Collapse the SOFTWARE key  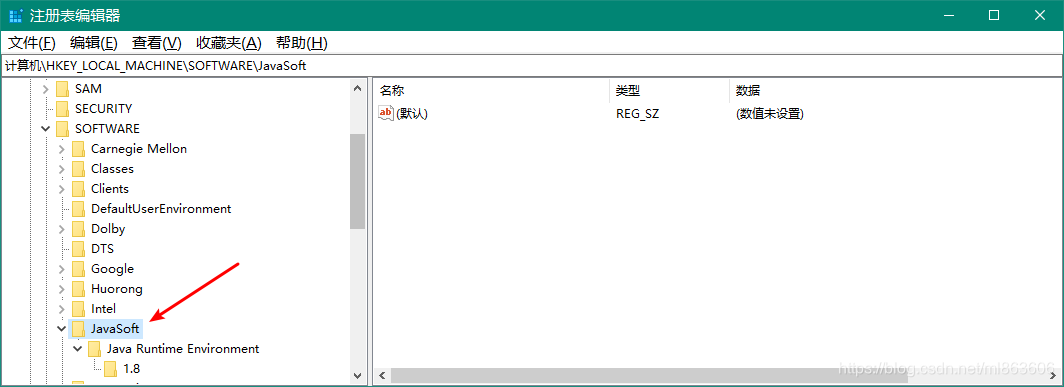point(45,129)
